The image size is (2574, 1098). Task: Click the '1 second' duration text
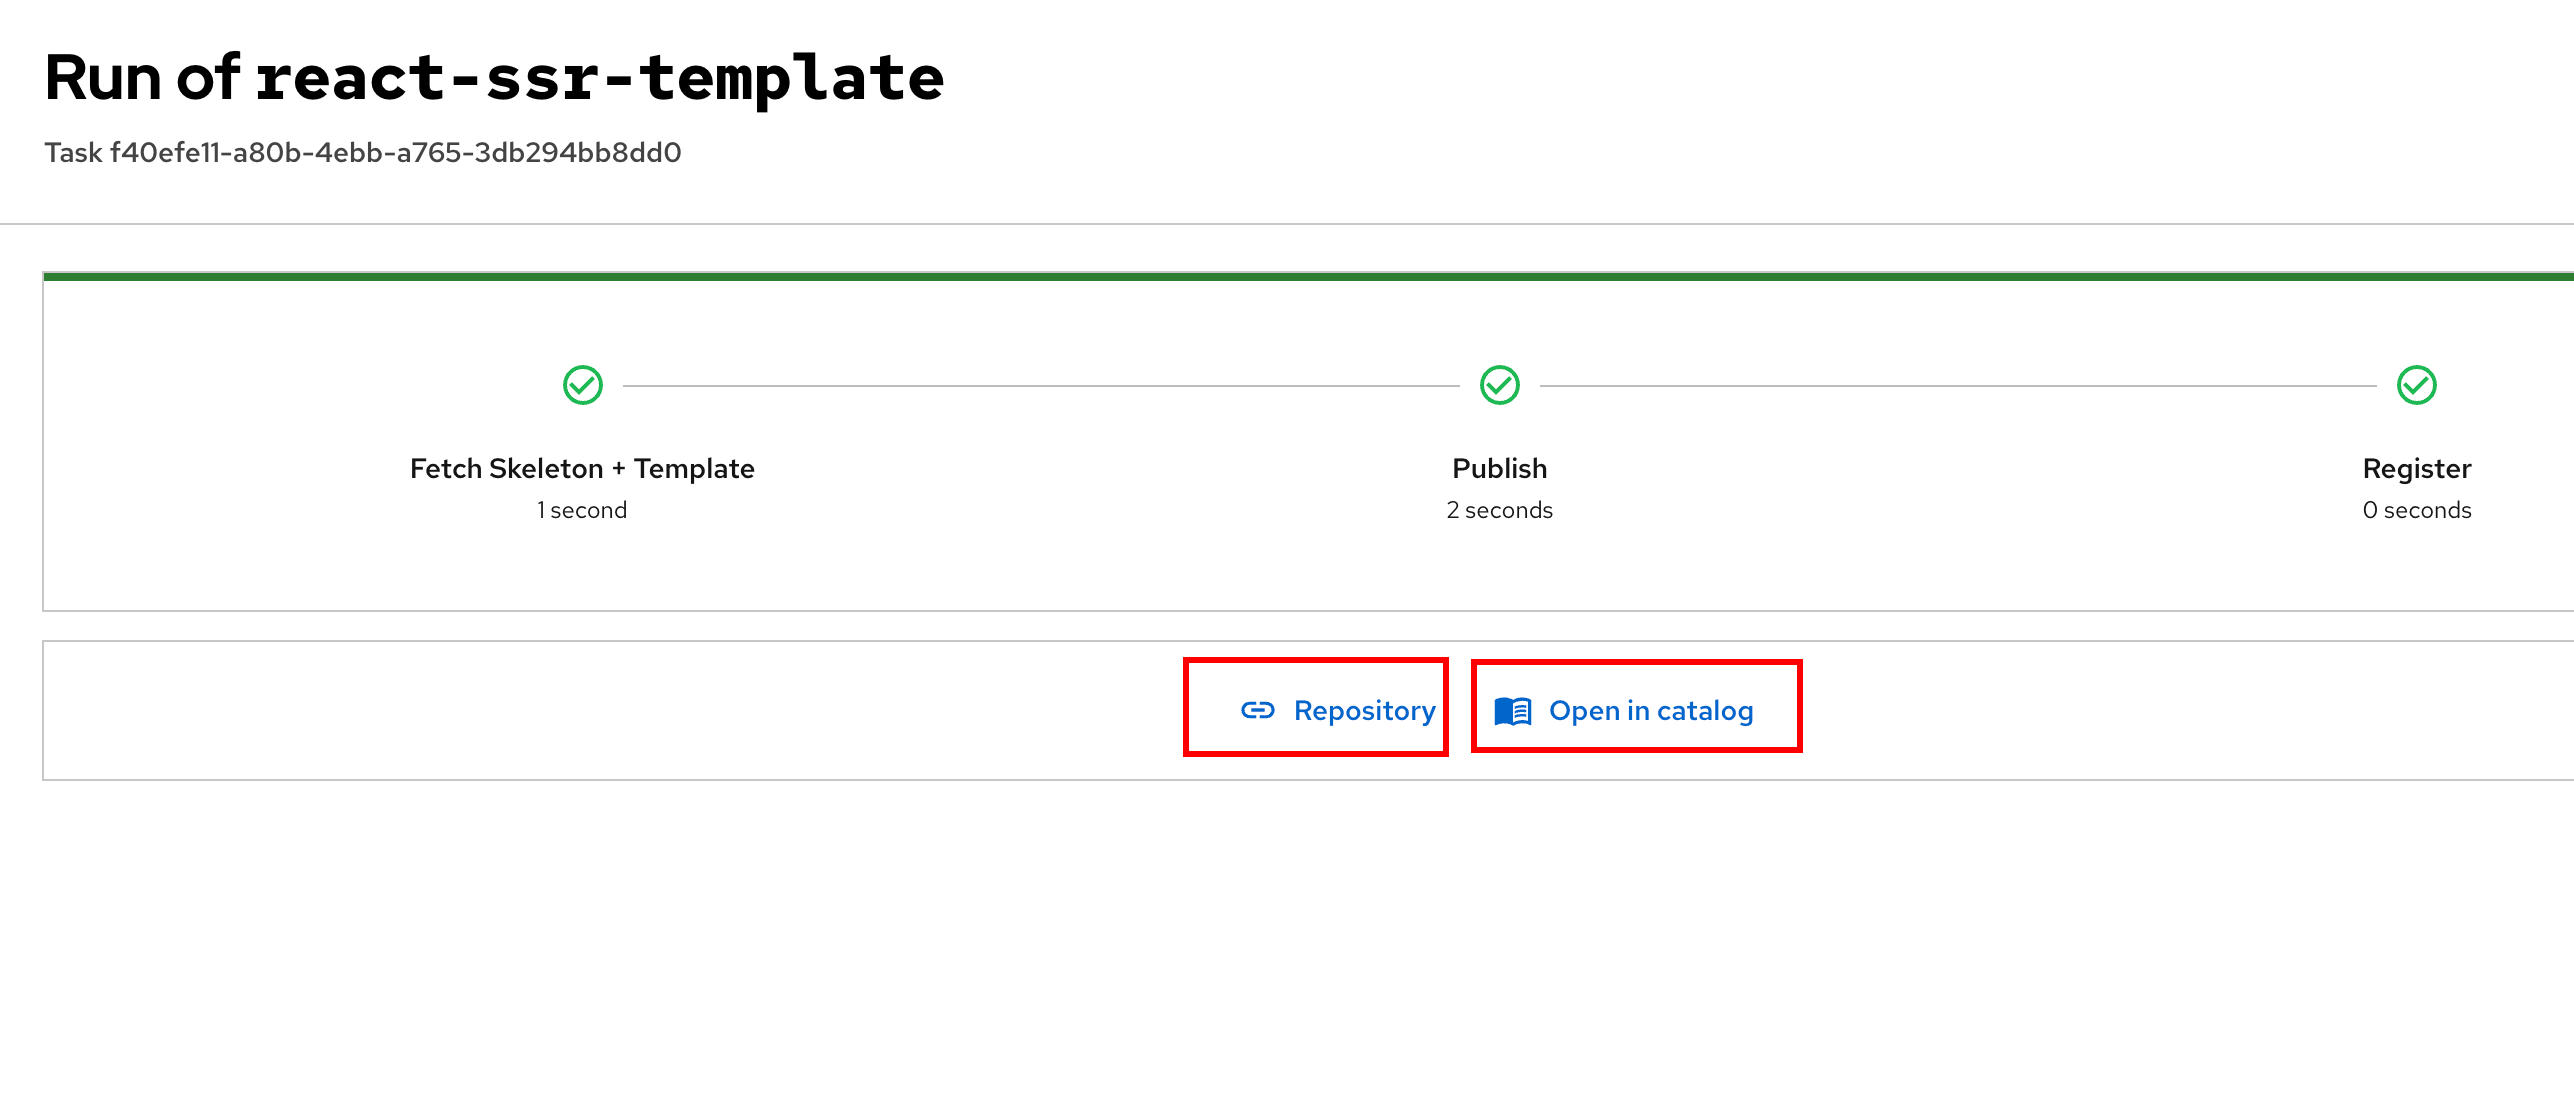(x=582, y=510)
